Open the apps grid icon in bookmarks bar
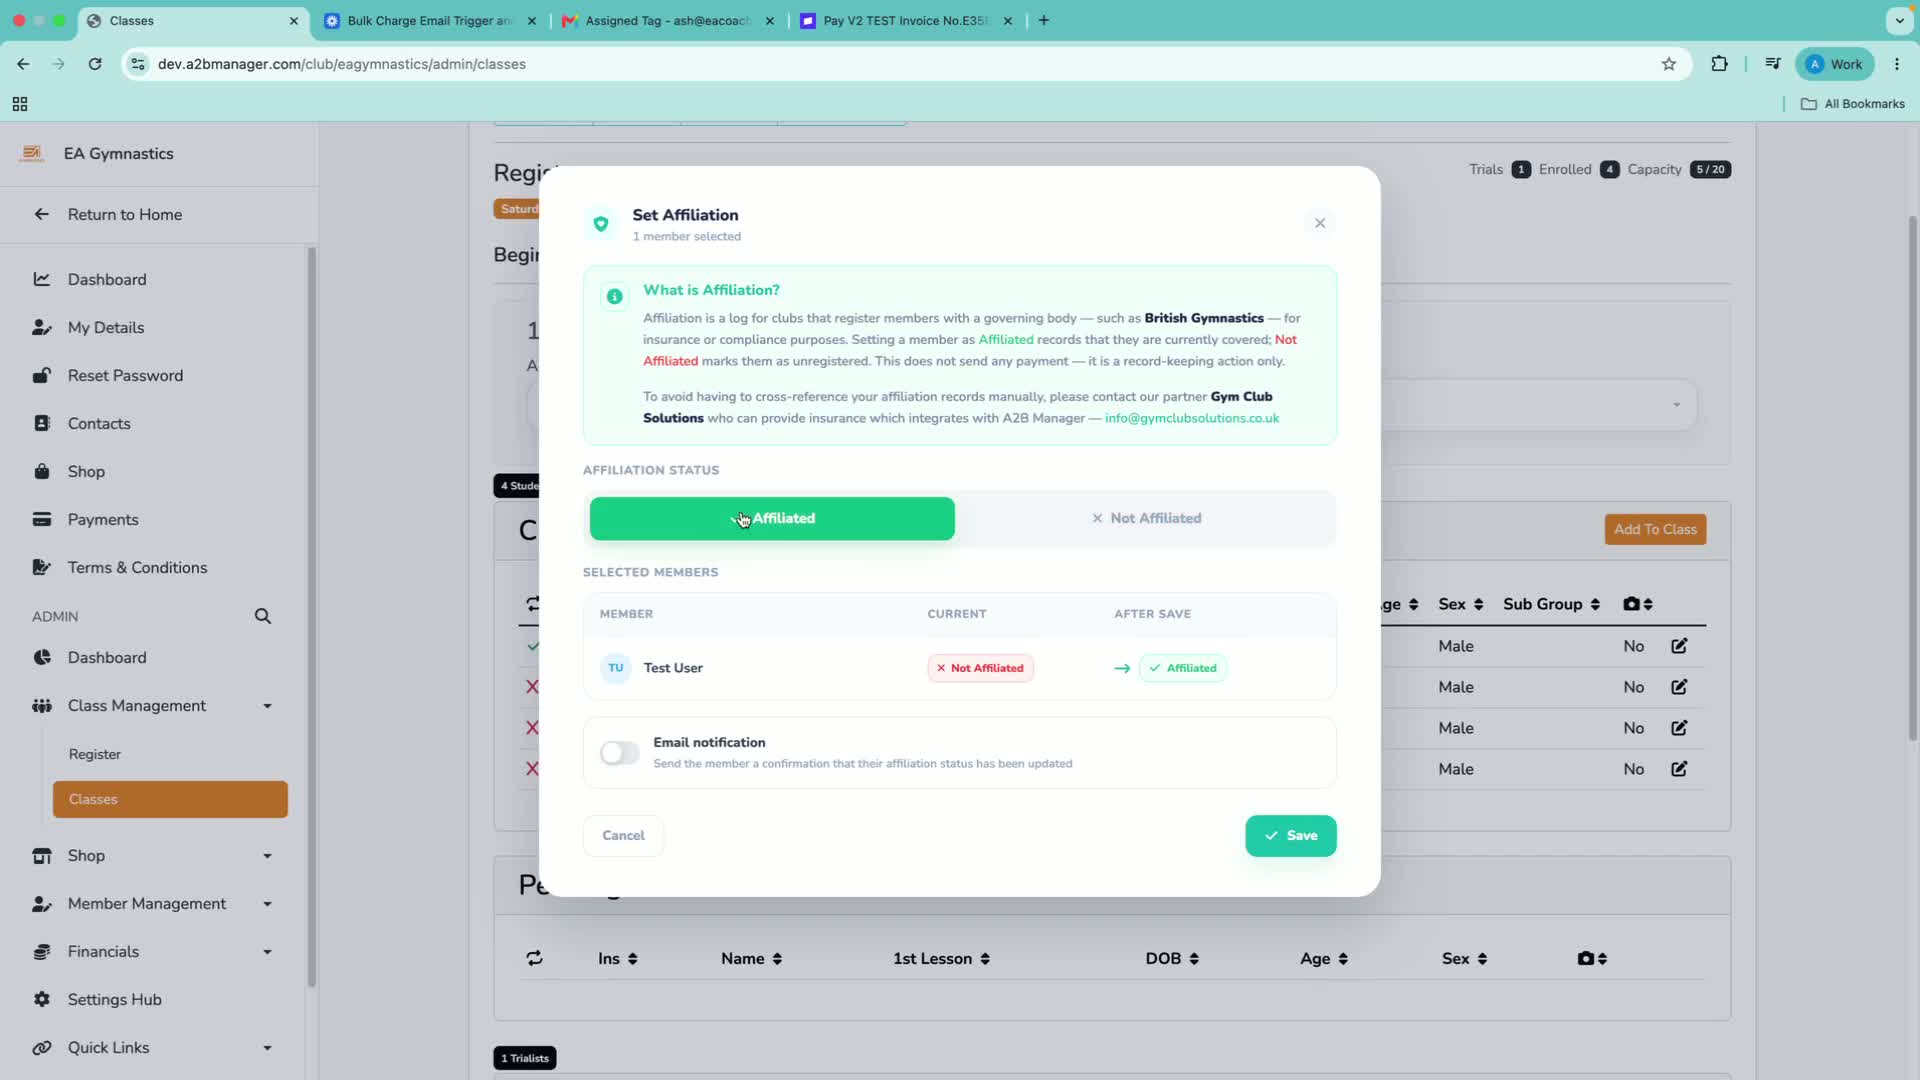The image size is (1920, 1080). pos(20,104)
